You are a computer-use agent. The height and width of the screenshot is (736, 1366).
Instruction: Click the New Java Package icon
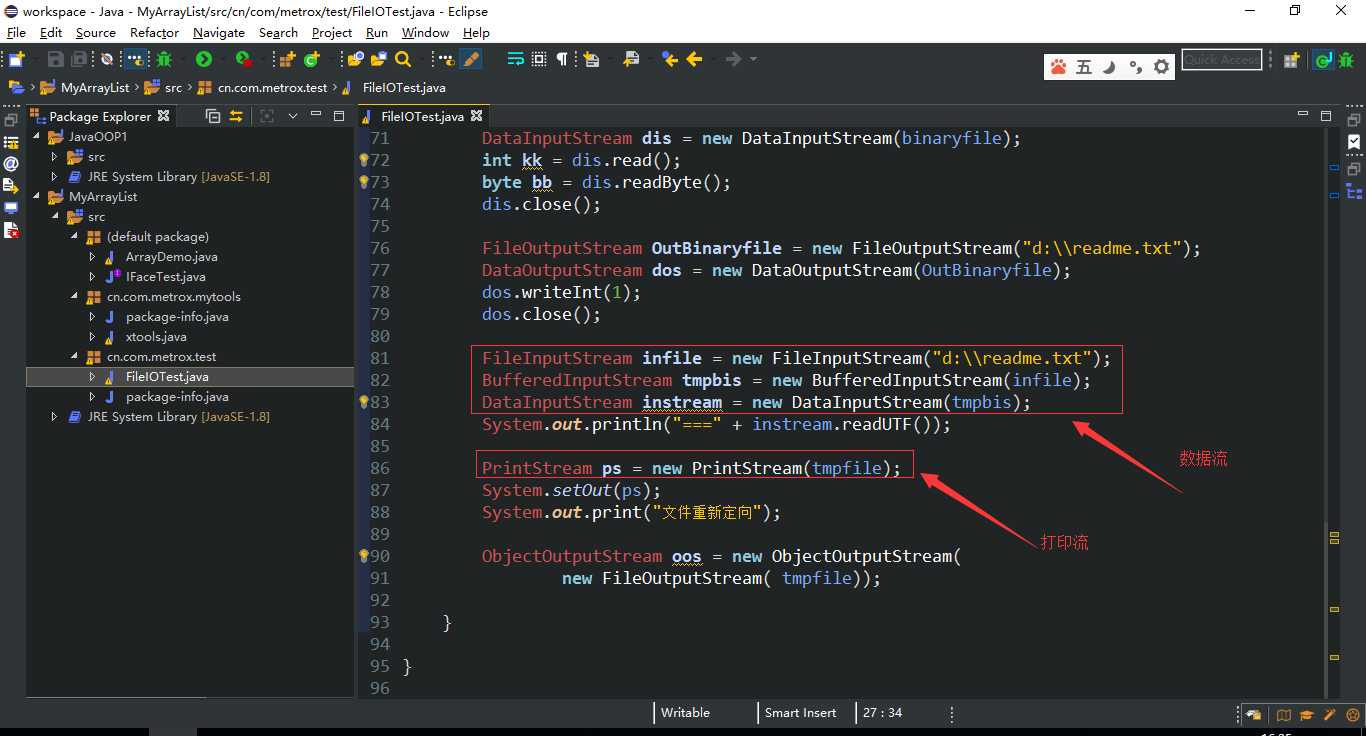point(286,59)
